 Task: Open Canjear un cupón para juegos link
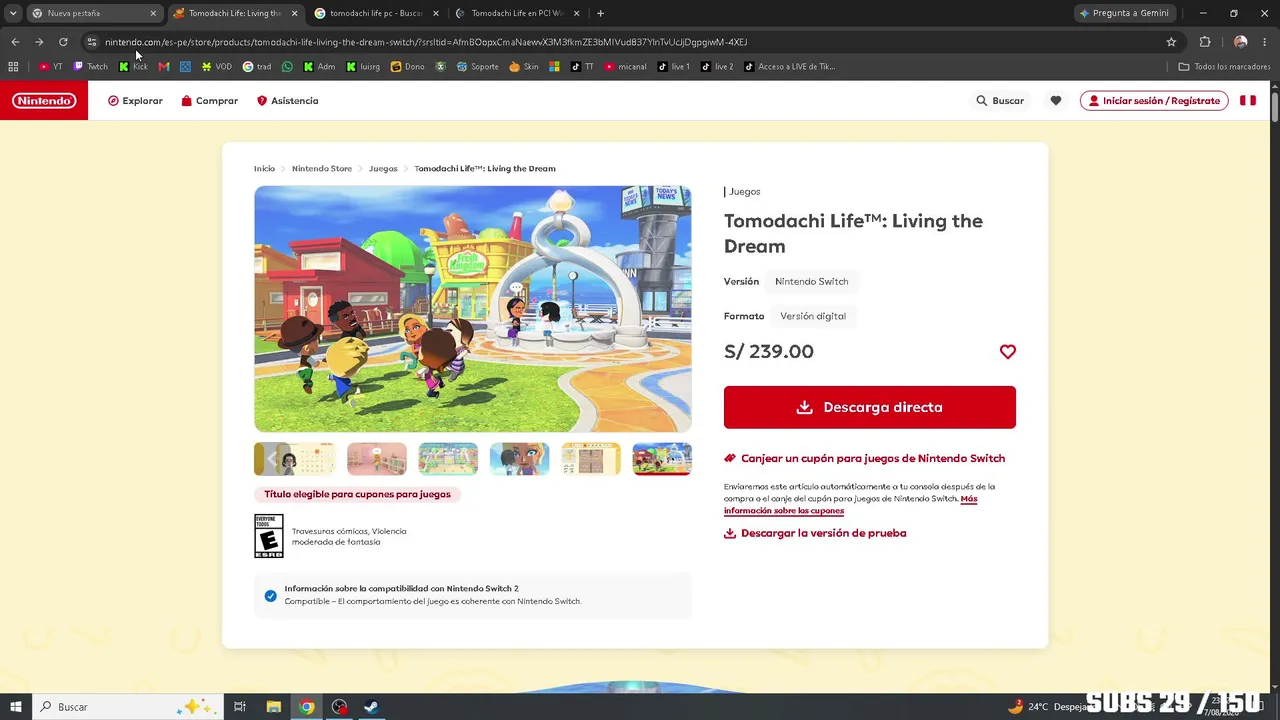864,458
